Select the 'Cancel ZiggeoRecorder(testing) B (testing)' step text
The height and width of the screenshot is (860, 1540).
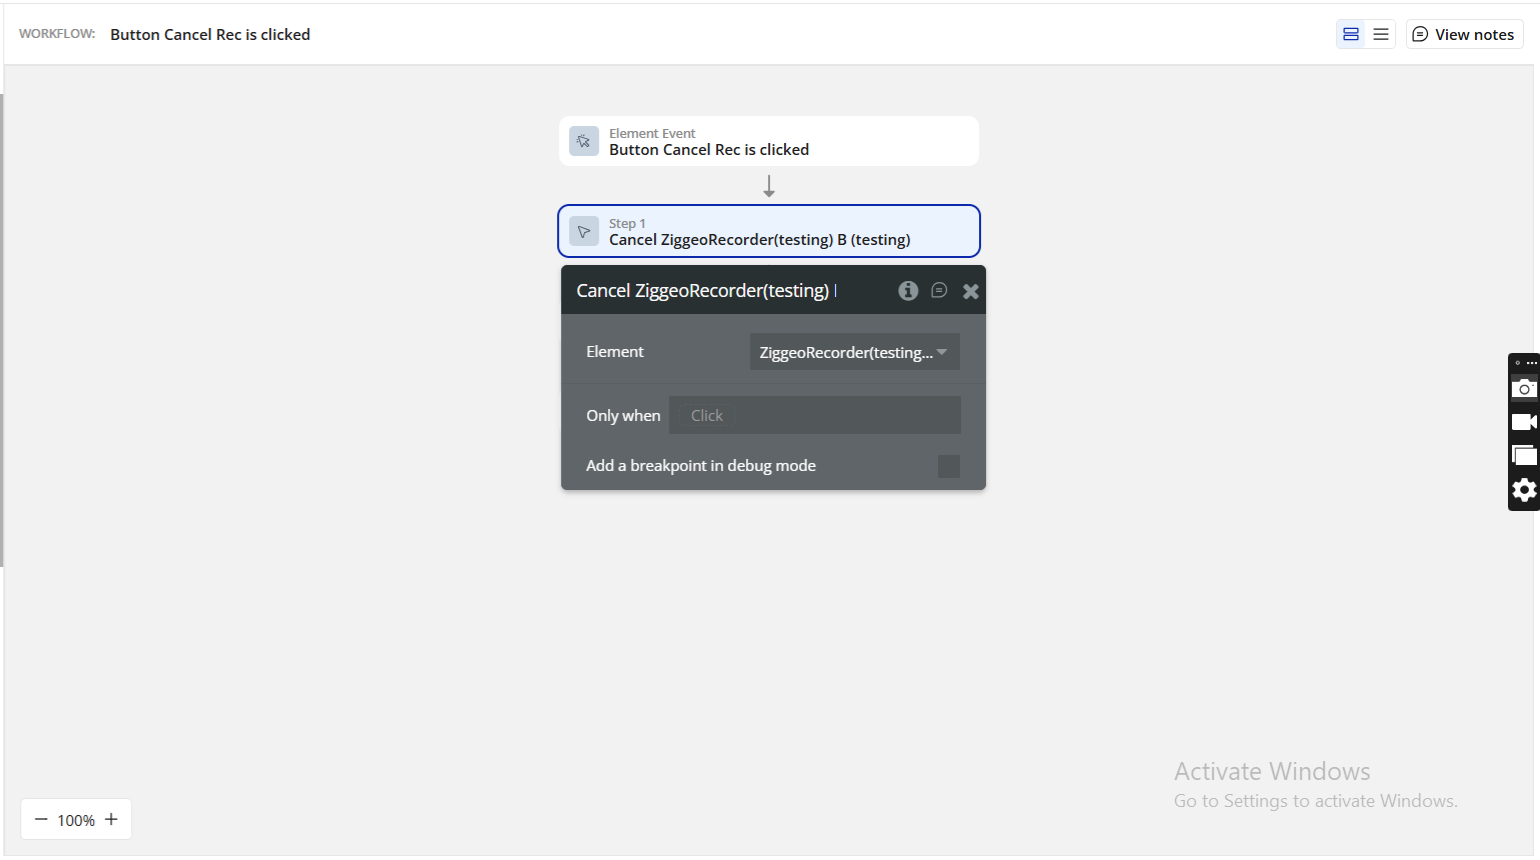coord(760,240)
